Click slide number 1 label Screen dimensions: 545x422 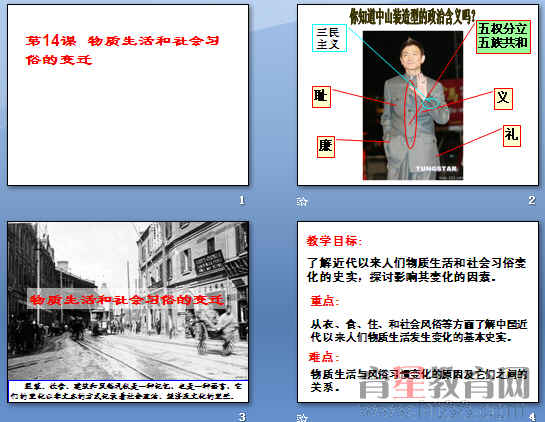(x=242, y=200)
